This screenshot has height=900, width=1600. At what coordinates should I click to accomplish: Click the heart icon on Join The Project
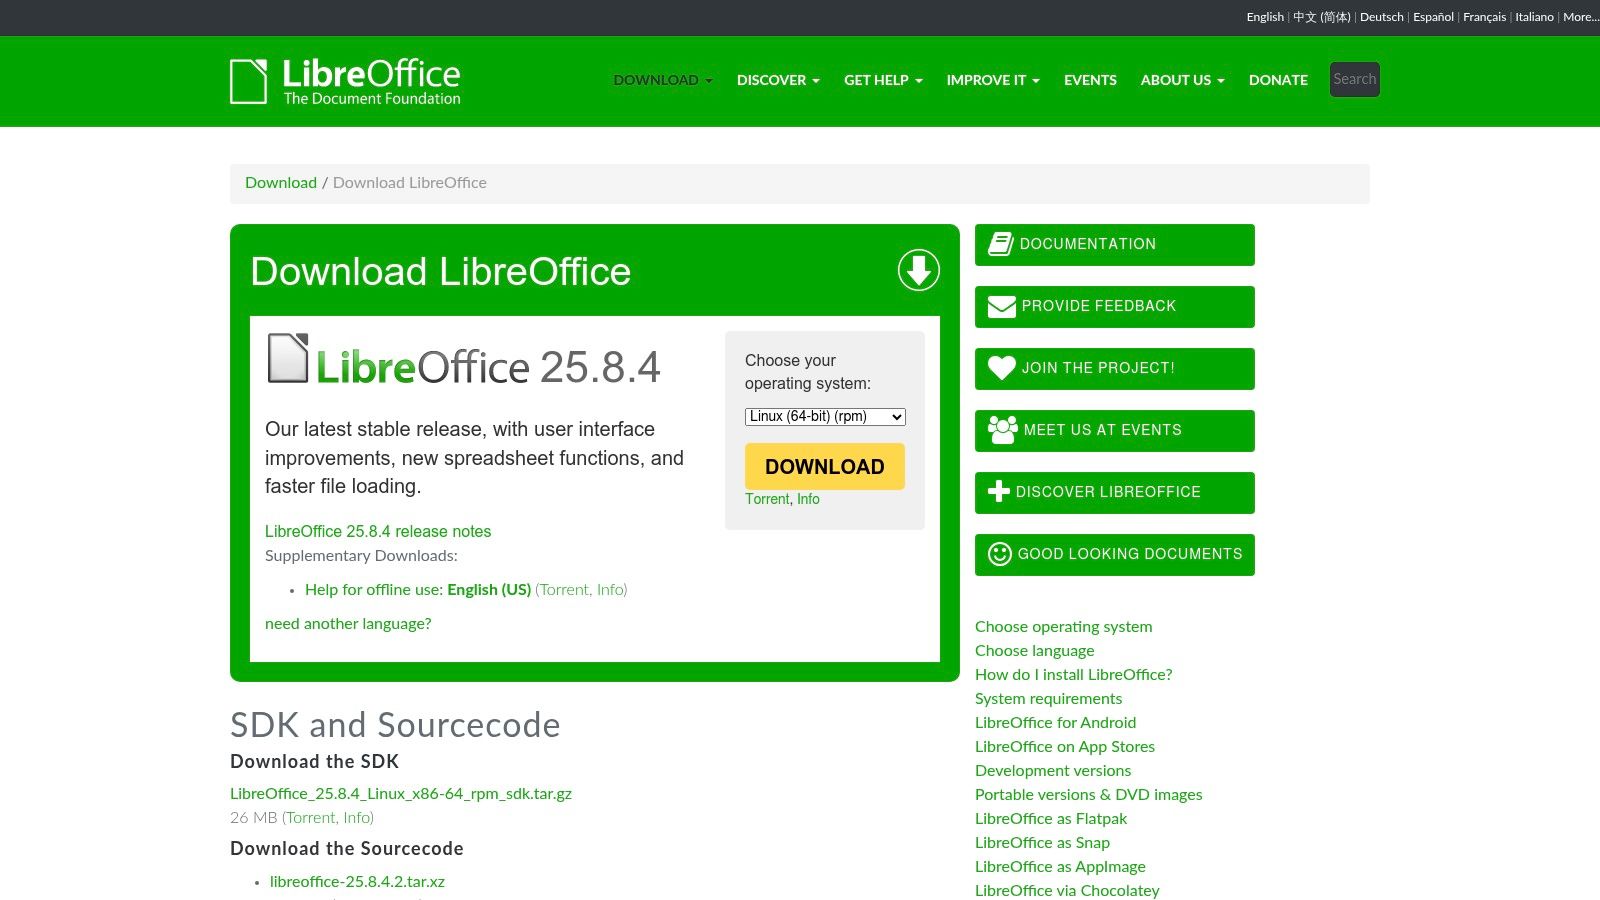pyautogui.click(x=1001, y=368)
